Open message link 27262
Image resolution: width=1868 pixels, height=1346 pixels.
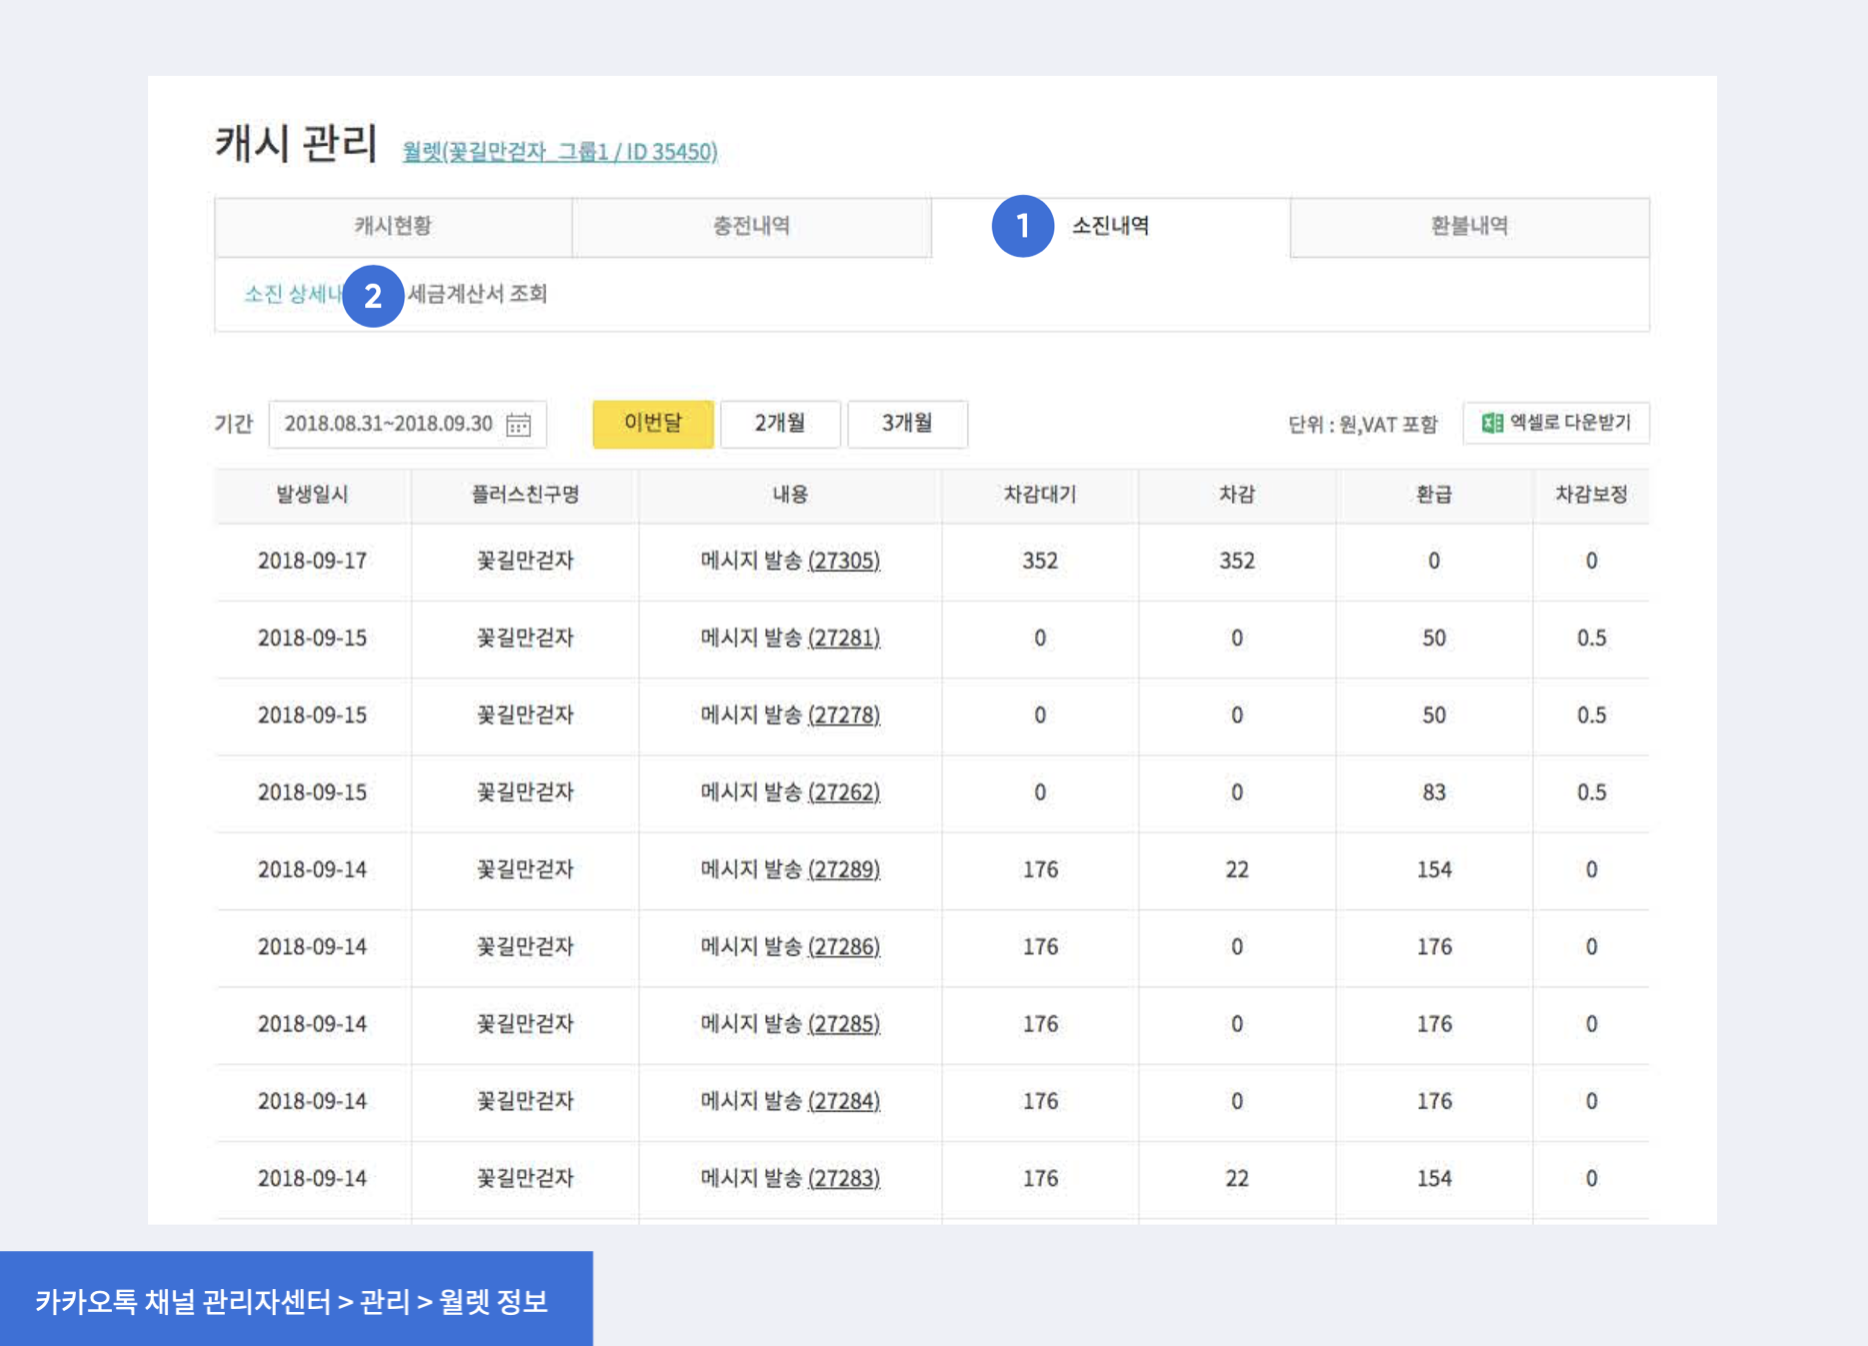pos(843,792)
